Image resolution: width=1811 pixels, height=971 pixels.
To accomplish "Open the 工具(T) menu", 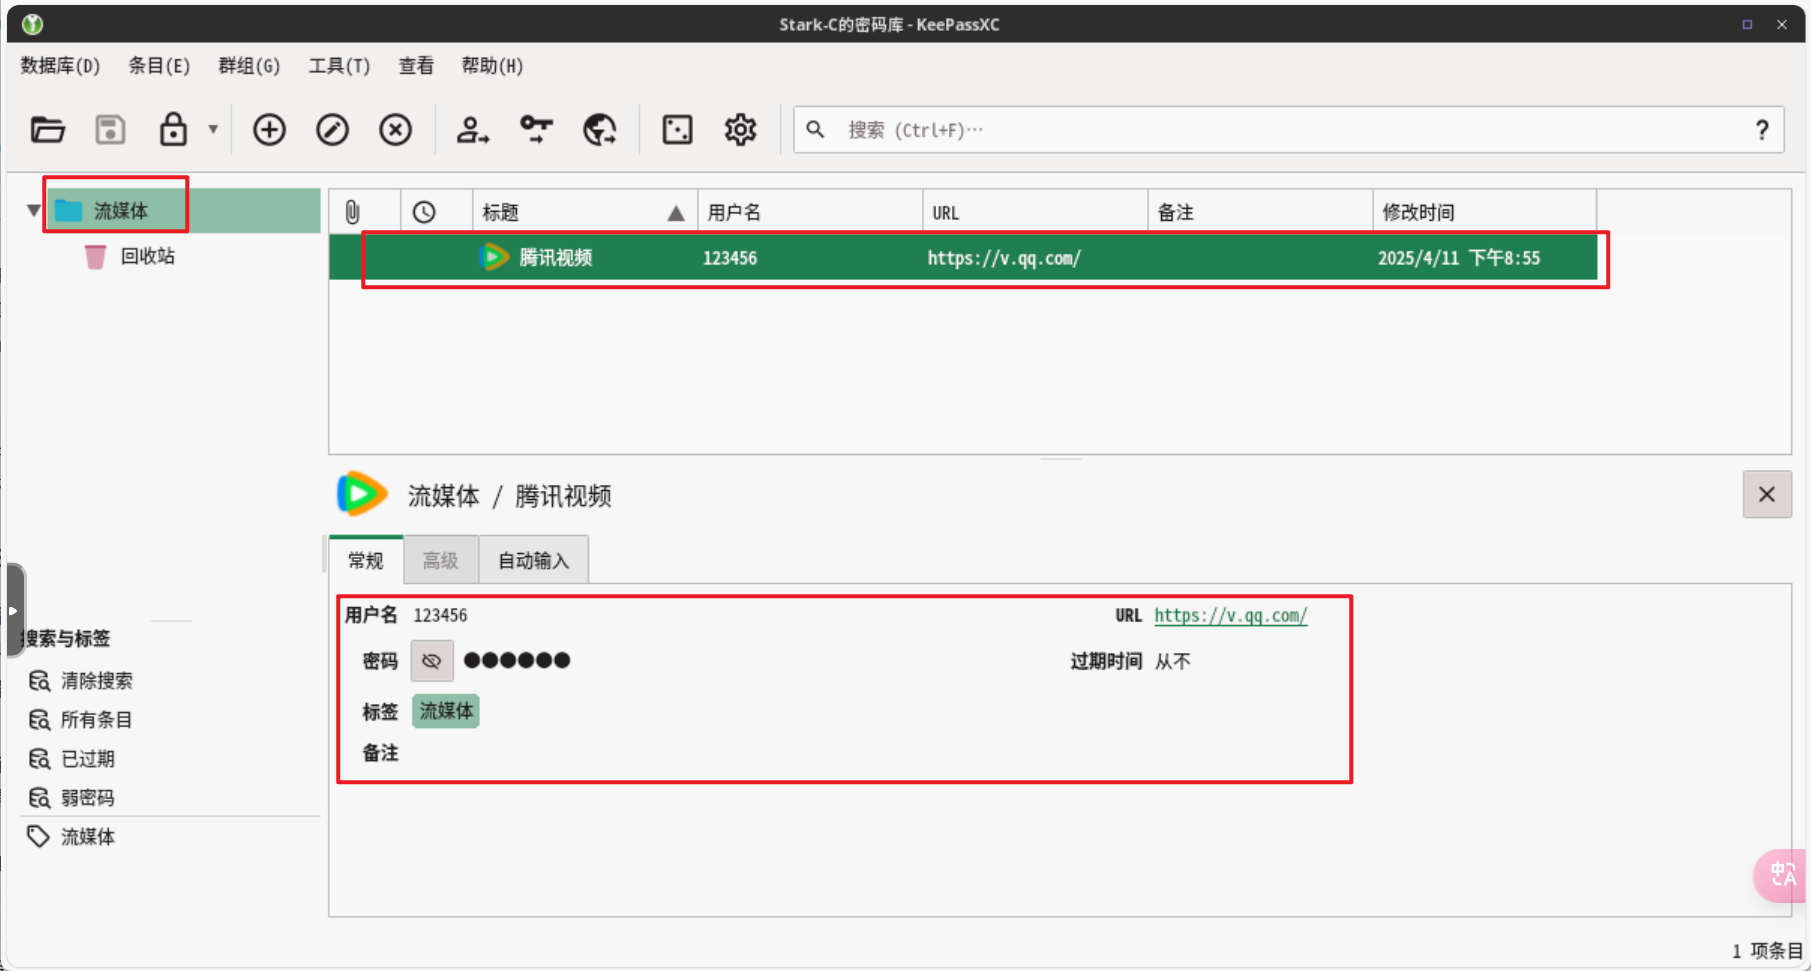I will tap(339, 66).
